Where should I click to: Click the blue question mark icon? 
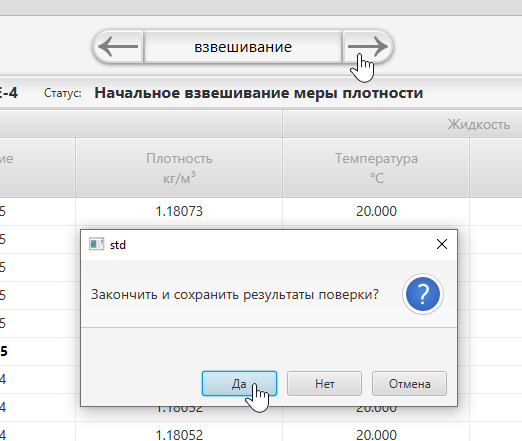pyautogui.click(x=423, y=294)
